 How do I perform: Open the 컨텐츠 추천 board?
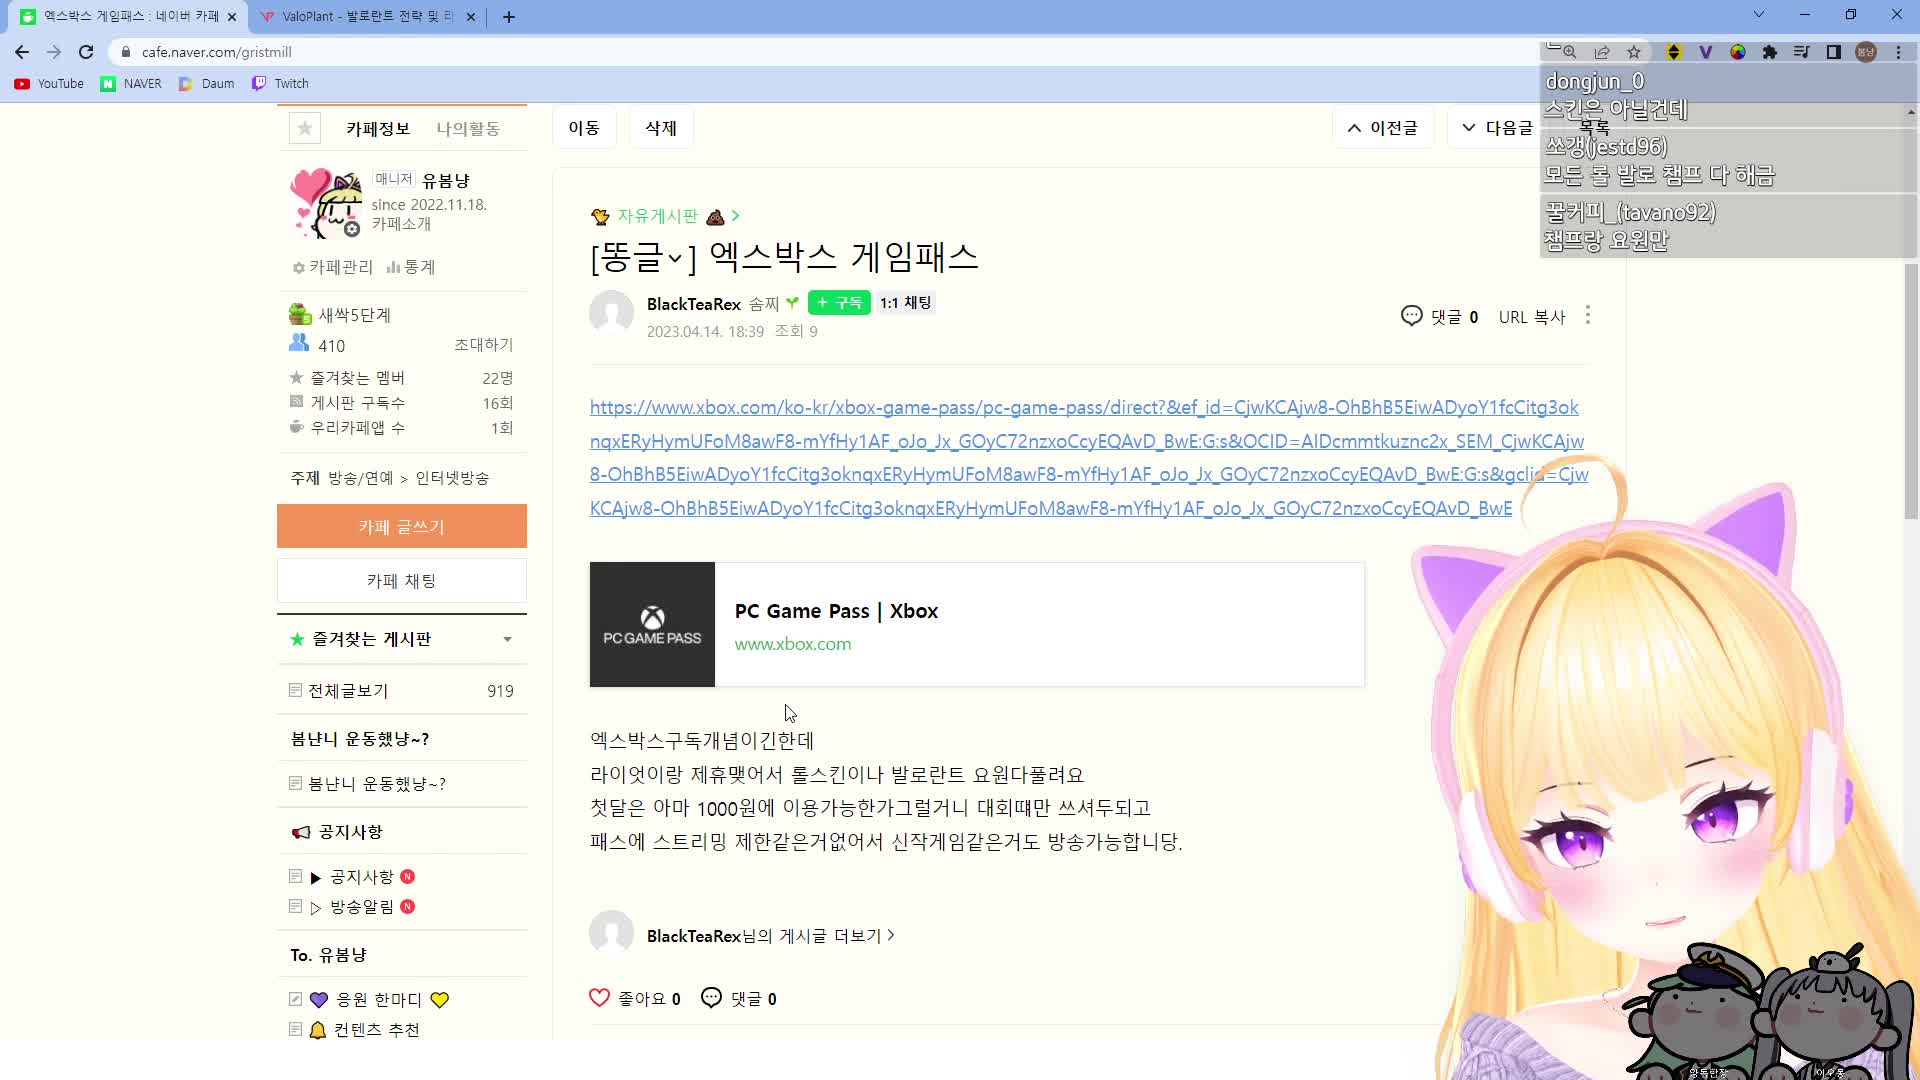pos(364,1030)
